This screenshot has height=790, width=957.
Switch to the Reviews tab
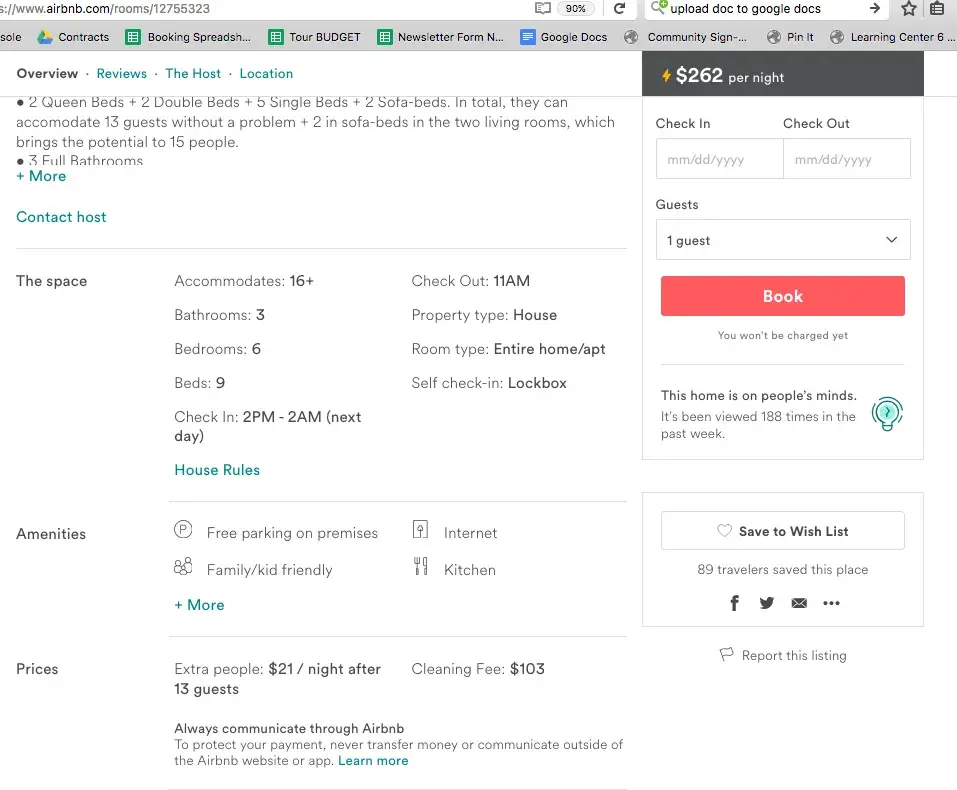[121, 74]
